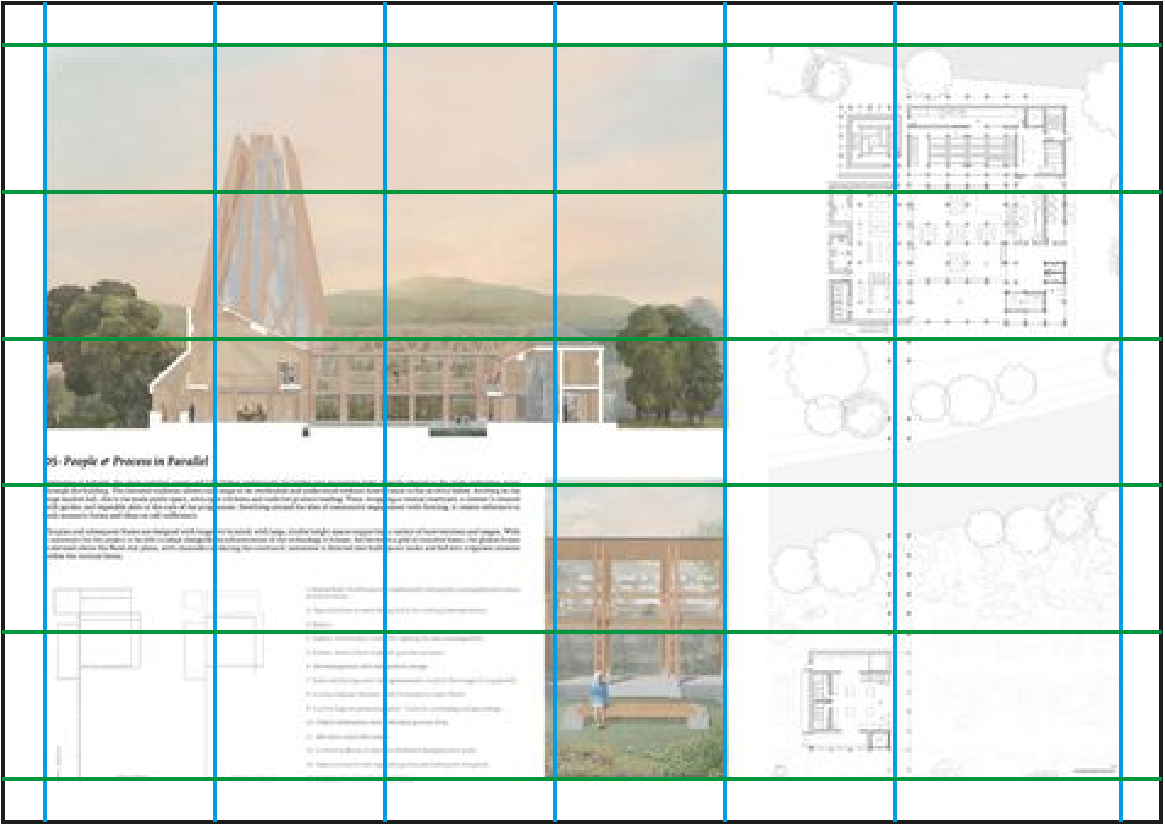Select the small floor plan at bottom right

pyautogui.click(x=850, y=699)
